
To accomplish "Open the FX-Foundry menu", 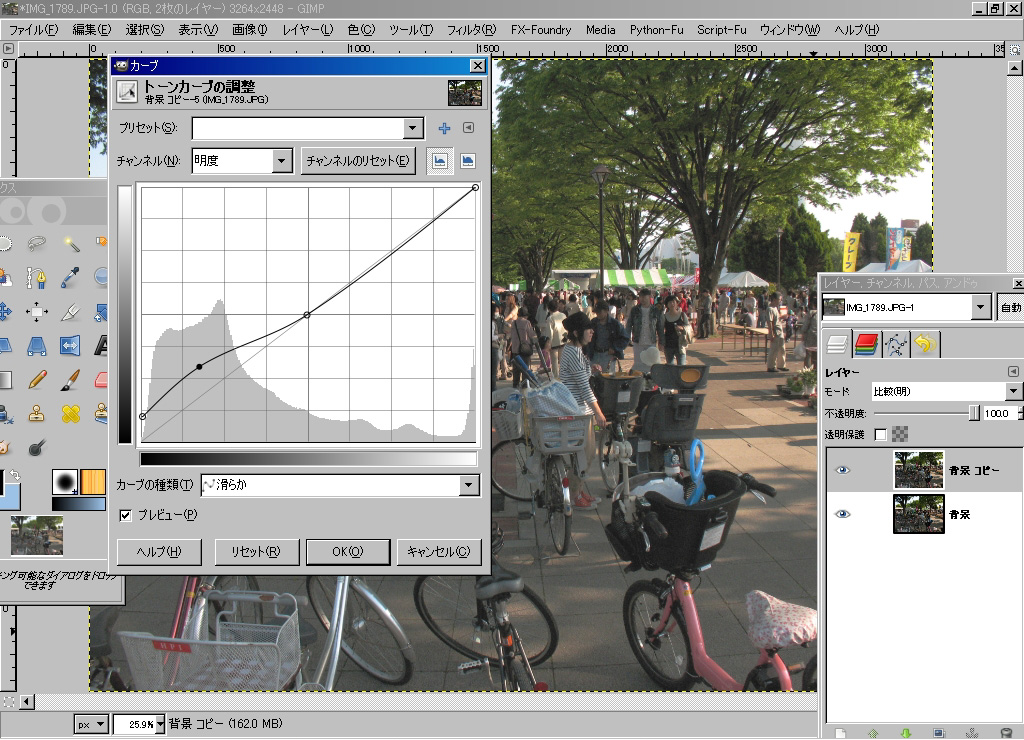I will 541,30.
